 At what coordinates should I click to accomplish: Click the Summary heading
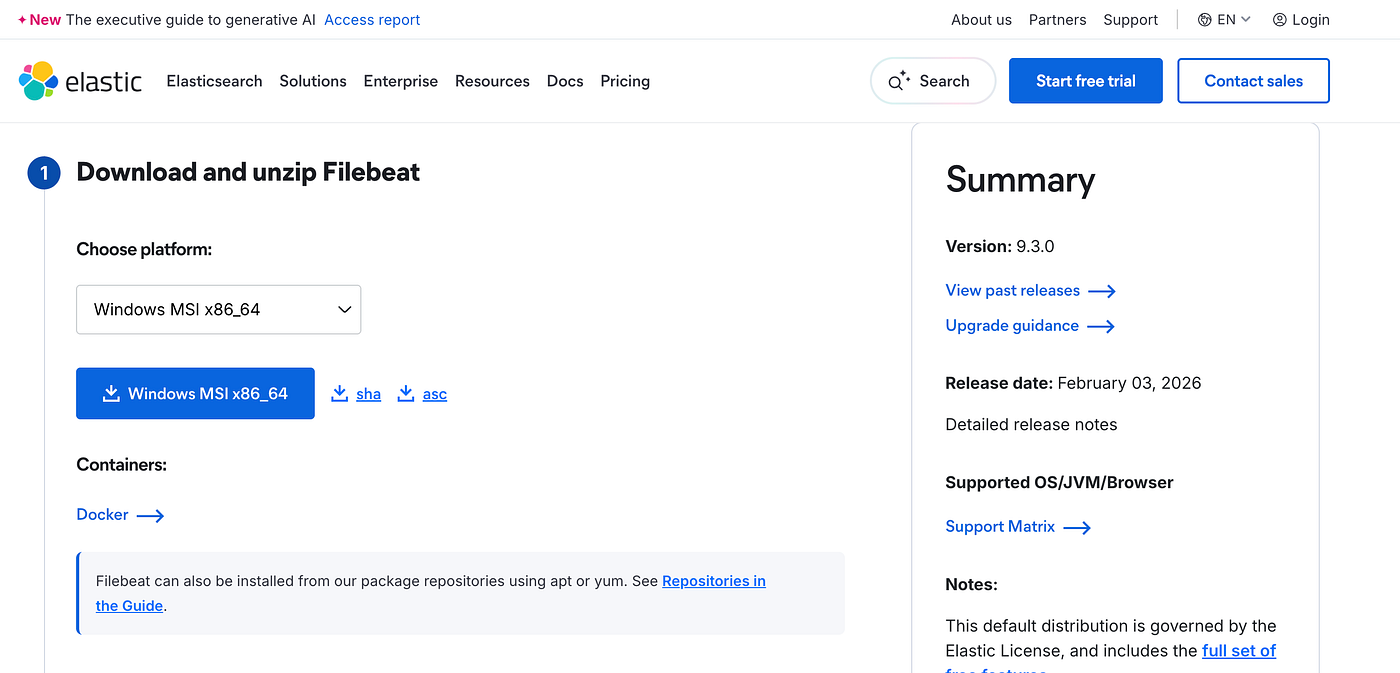pyautogui.click(x=1020, y=180)
